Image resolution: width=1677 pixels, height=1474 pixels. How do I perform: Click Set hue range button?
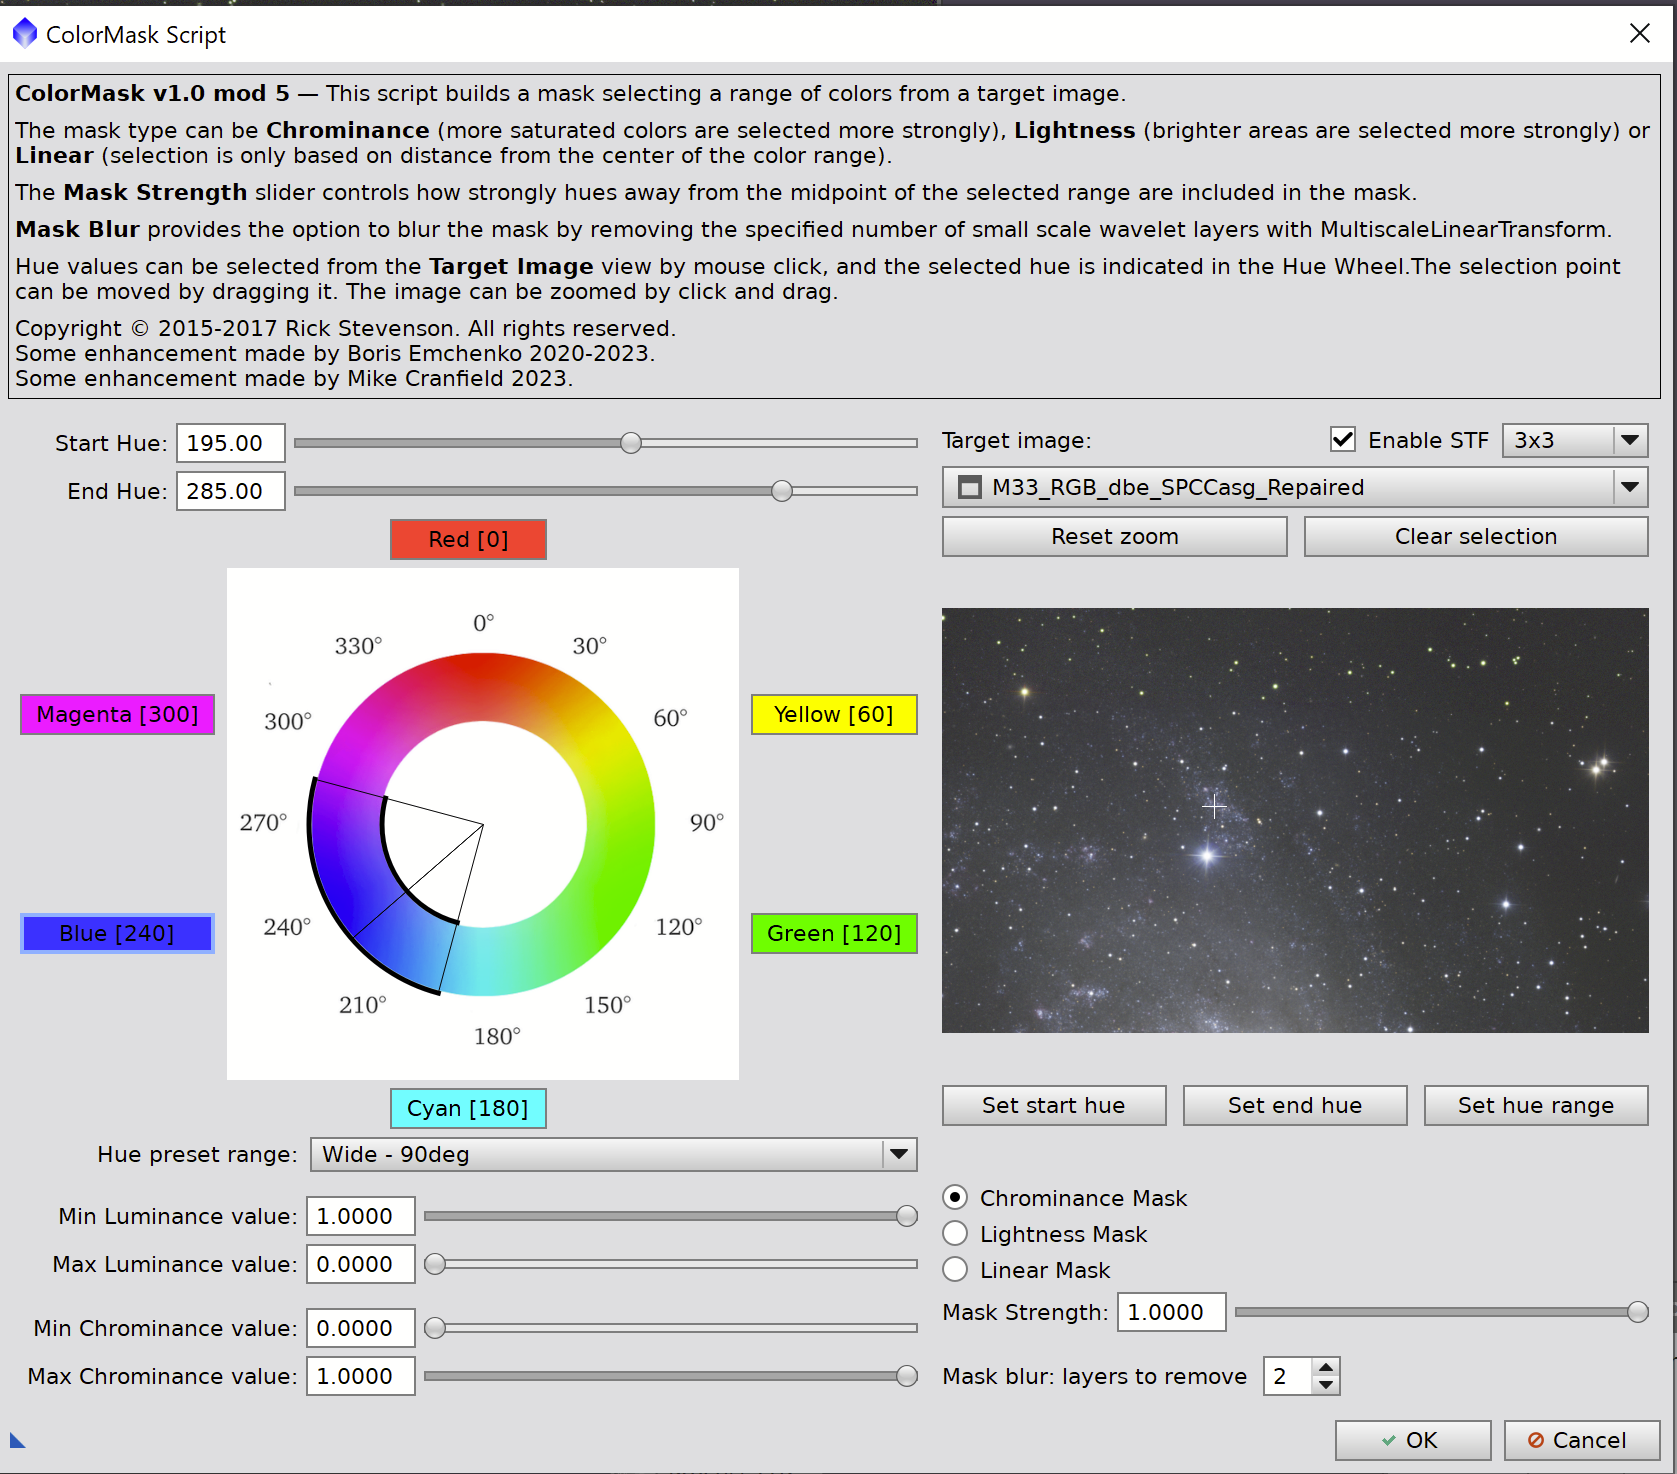pyautogui.click(x=1536, y=1105)
